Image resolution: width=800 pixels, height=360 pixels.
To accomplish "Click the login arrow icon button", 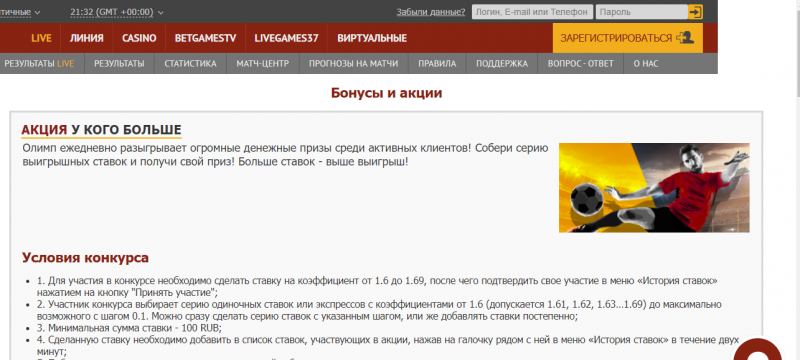I will coord(695,12).
